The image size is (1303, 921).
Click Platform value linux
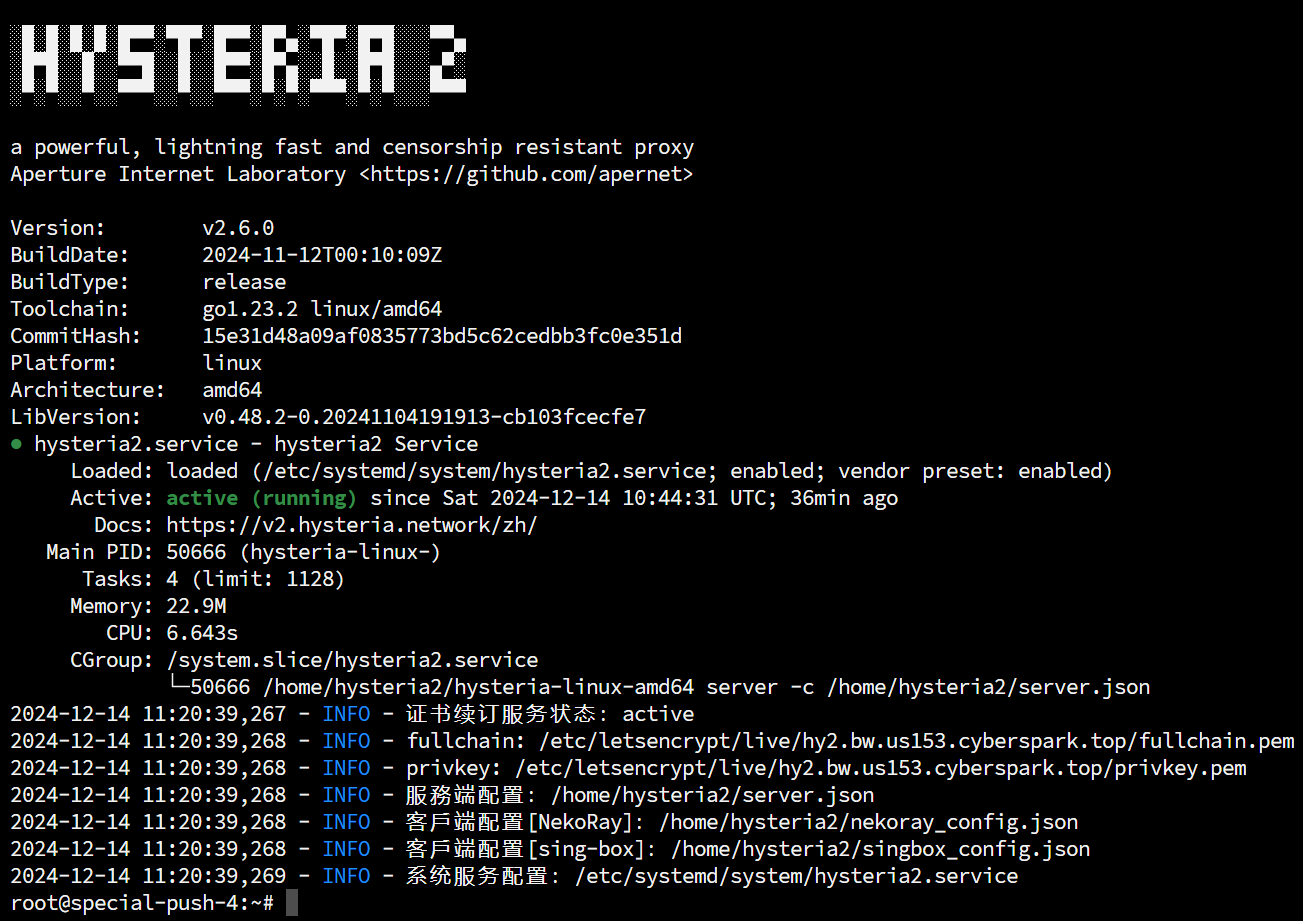point(232,363)
